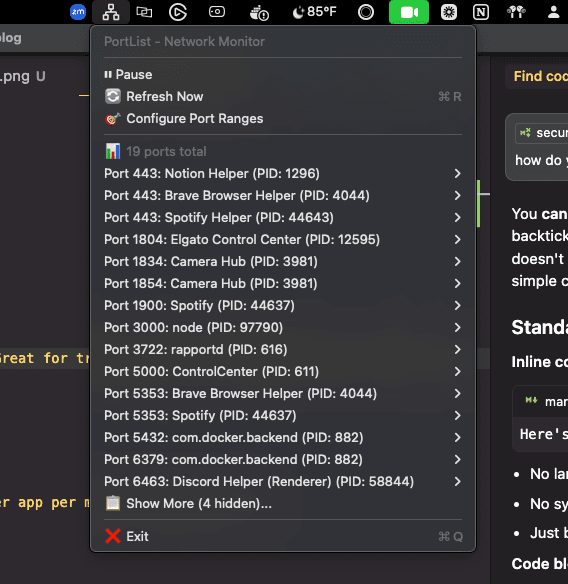Select Port 6379: com.docker.backend entry
This screenshot has height=584, width=568.
(283, 459)
